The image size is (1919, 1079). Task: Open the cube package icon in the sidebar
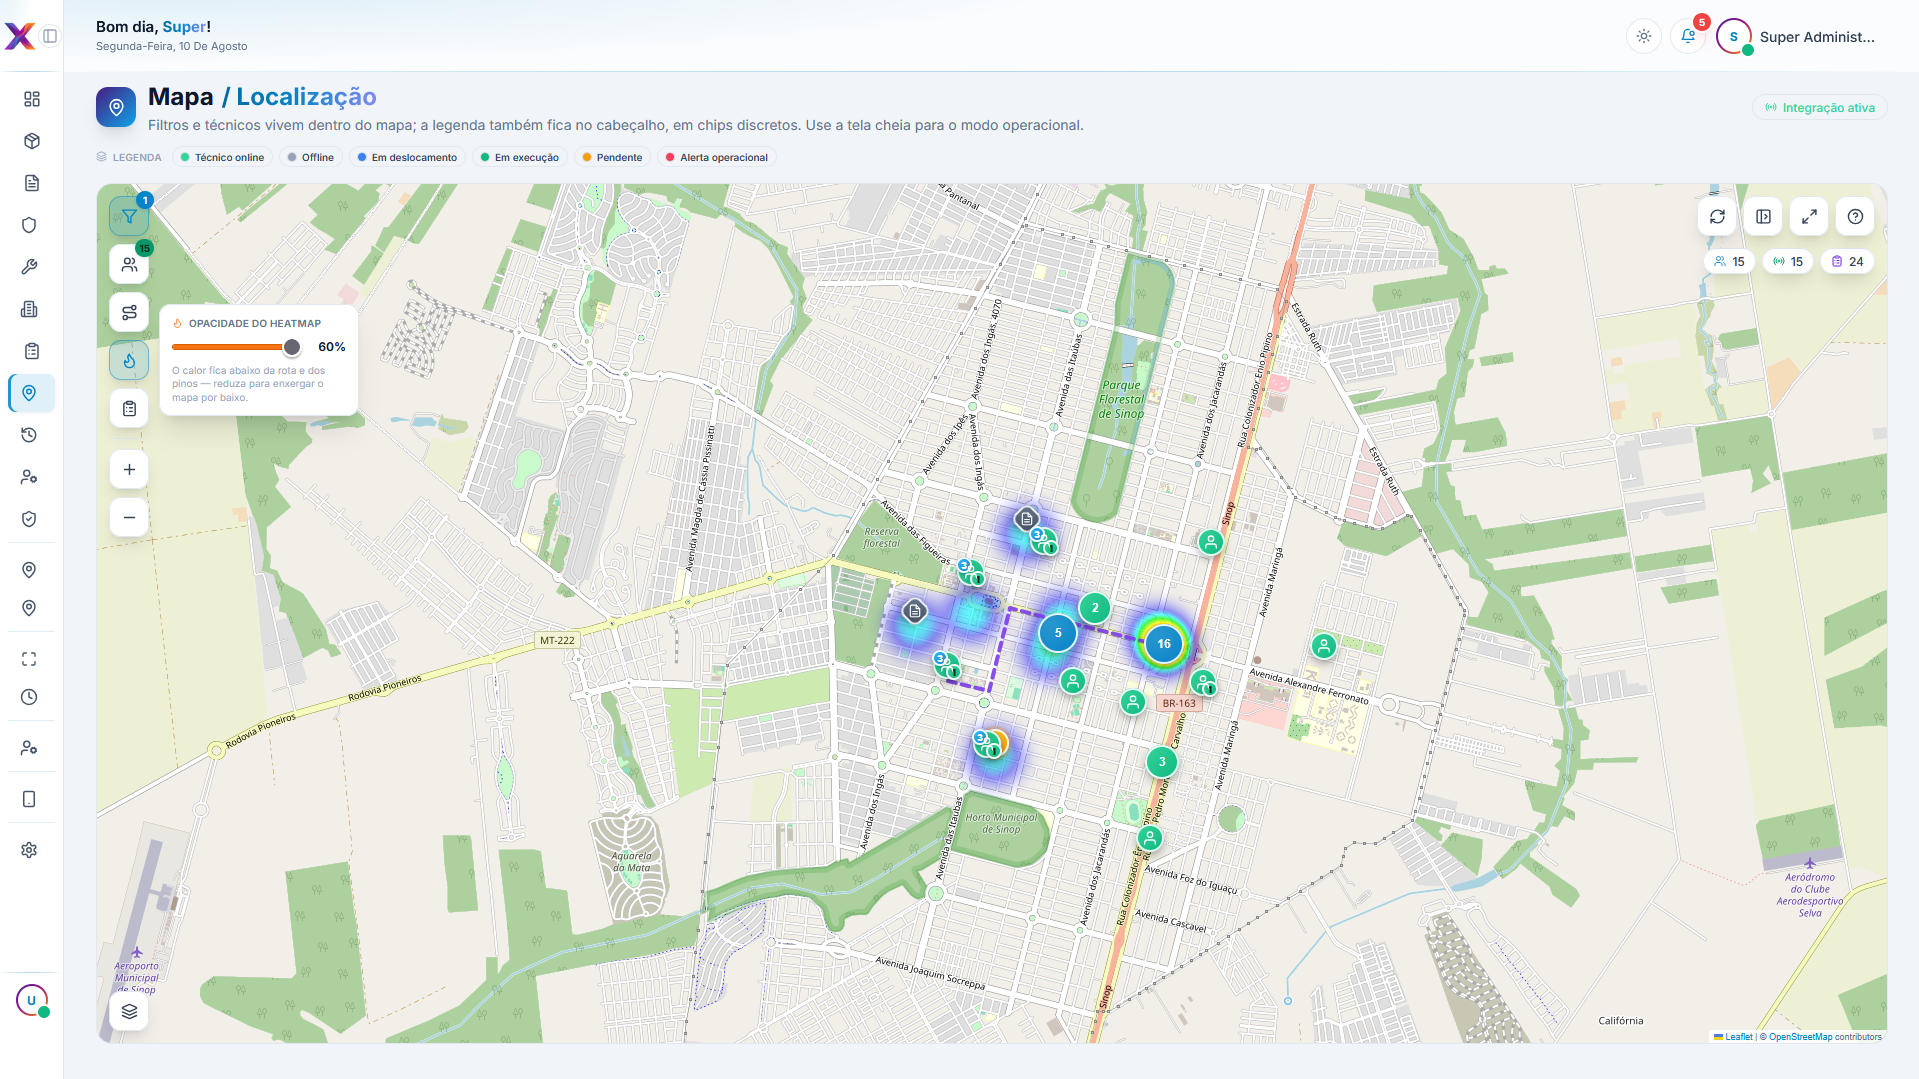tap(31, 141)
